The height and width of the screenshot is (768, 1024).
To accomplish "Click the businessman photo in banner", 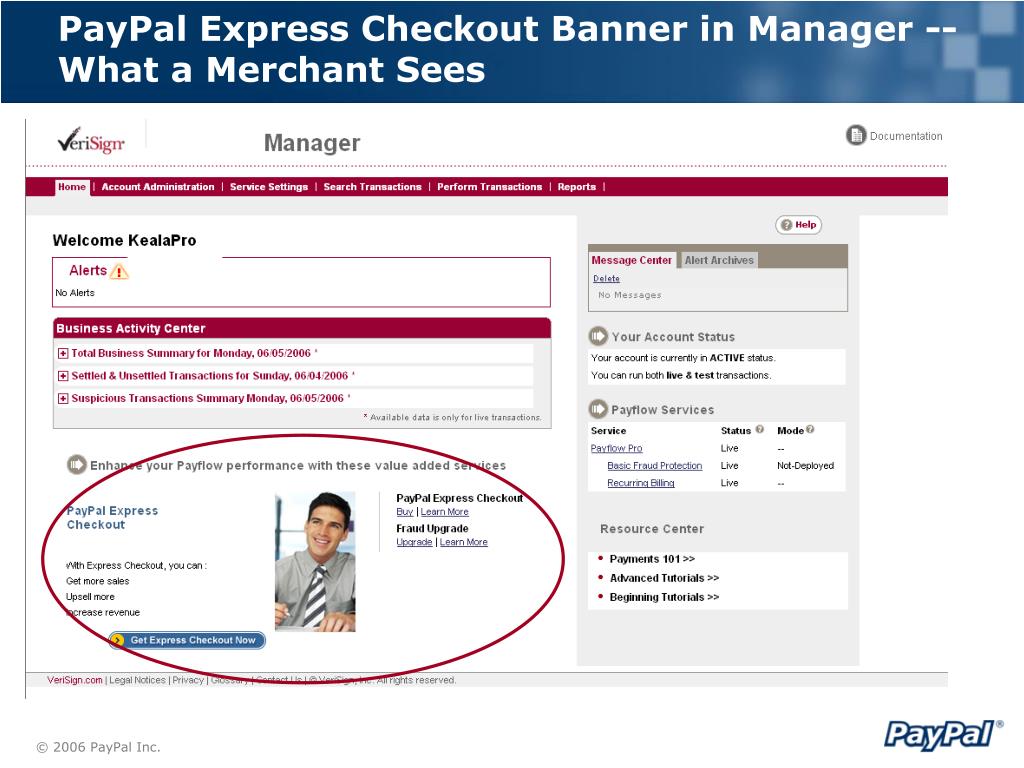I will click(x=315, y=562).
